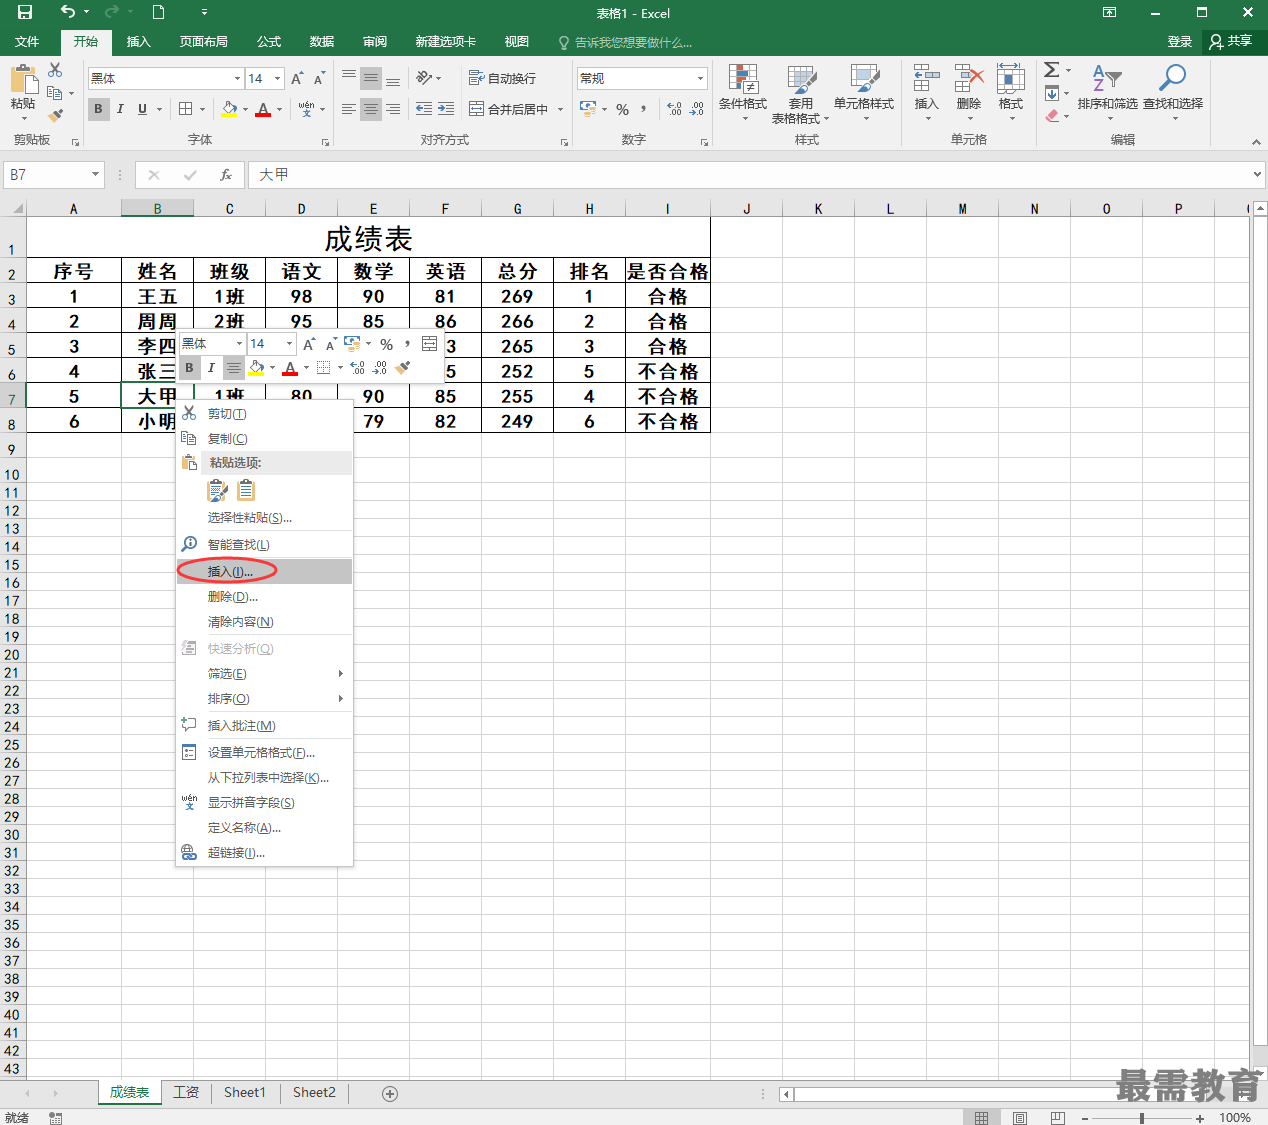The height and width of the screenshot is (1125, 1268).
Task: Toggle middle vertical alignment in ribbon
Action: point(371,78)
